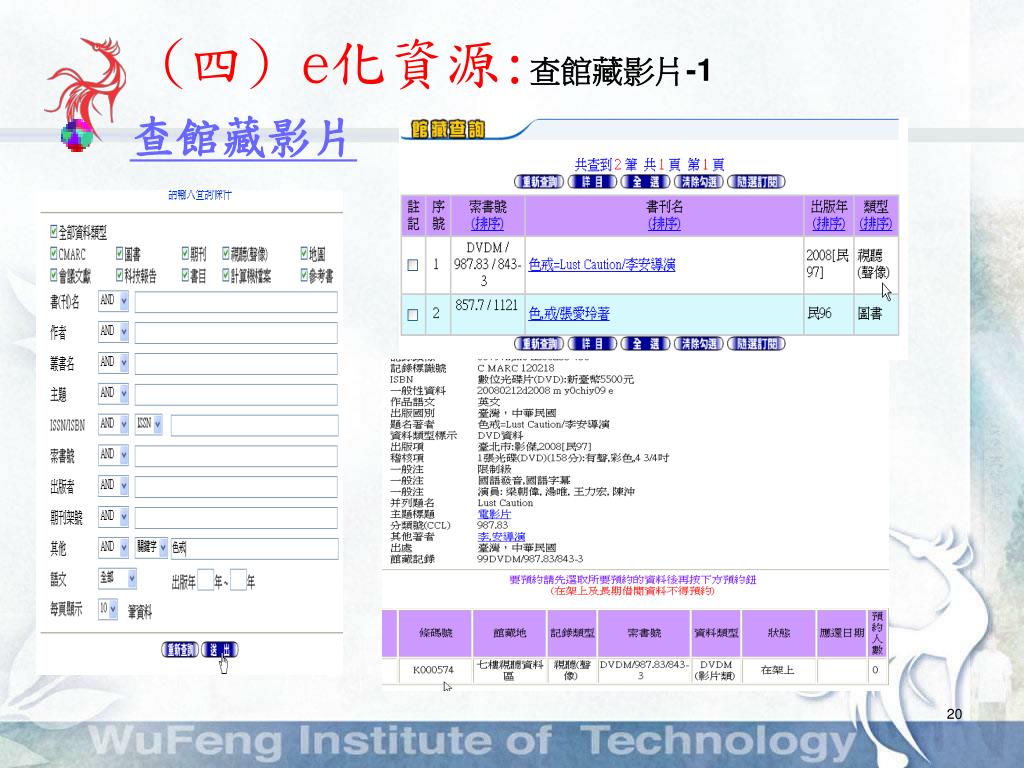
Task: Uncheck the 地圖 checkbox
Action: coord(304,253)
